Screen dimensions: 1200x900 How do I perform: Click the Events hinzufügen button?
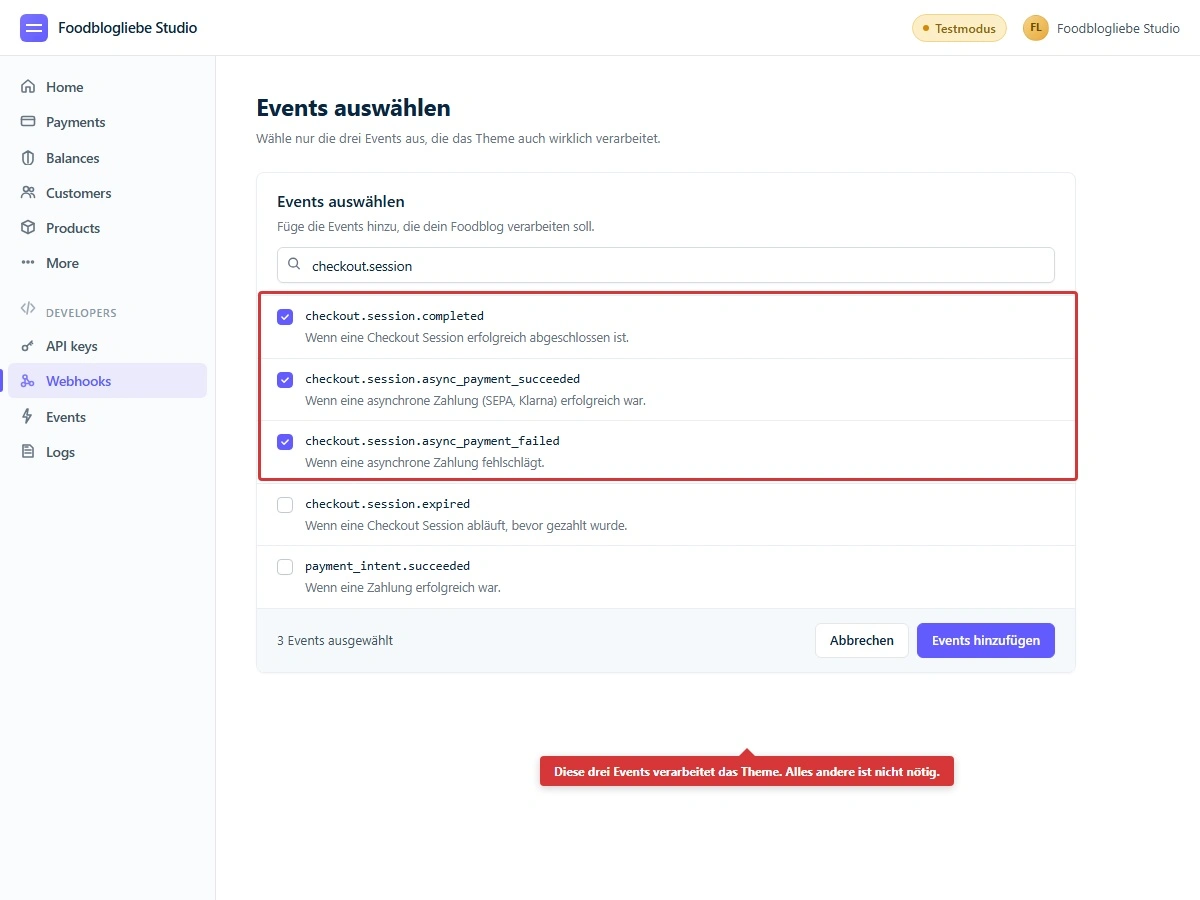point(985,640)
